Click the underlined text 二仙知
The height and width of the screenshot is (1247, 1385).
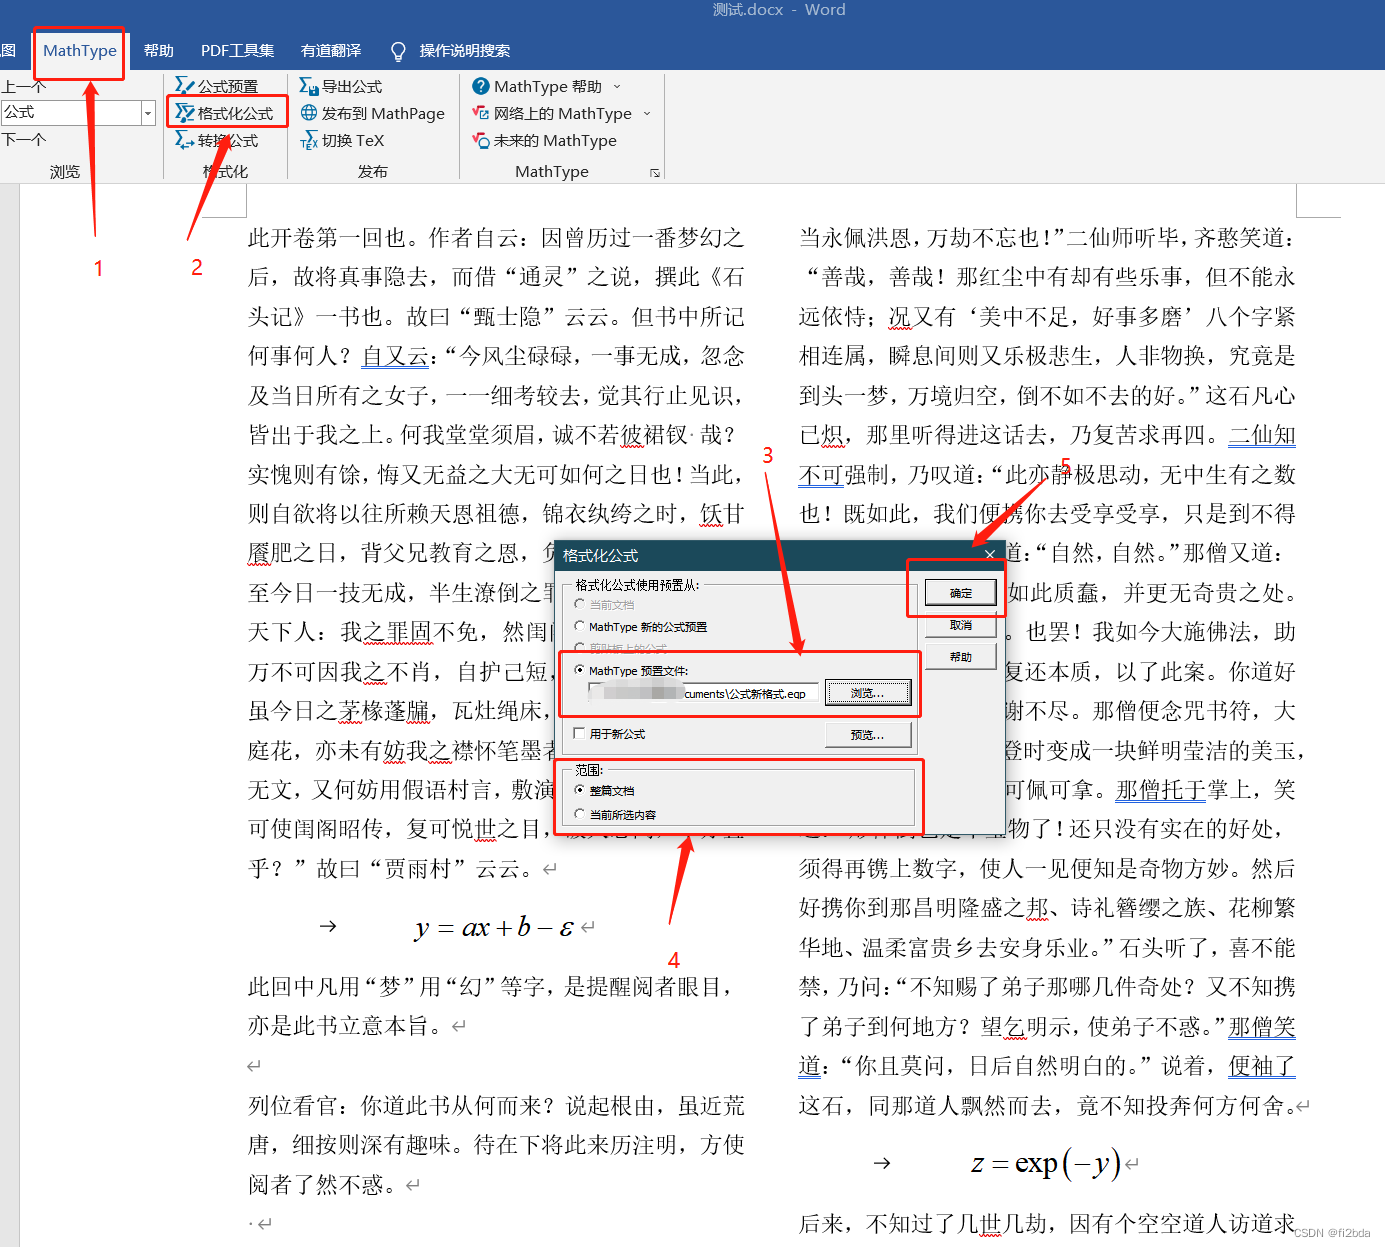[x=1262, y=435]
